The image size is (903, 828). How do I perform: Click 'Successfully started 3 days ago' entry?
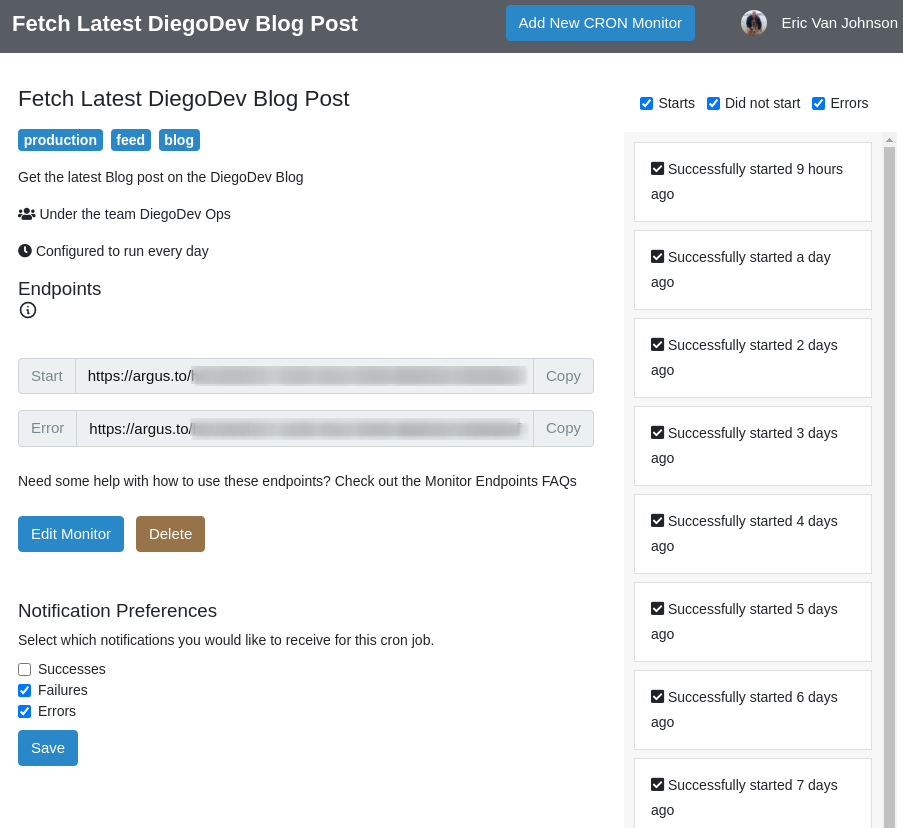coord(753,446)
